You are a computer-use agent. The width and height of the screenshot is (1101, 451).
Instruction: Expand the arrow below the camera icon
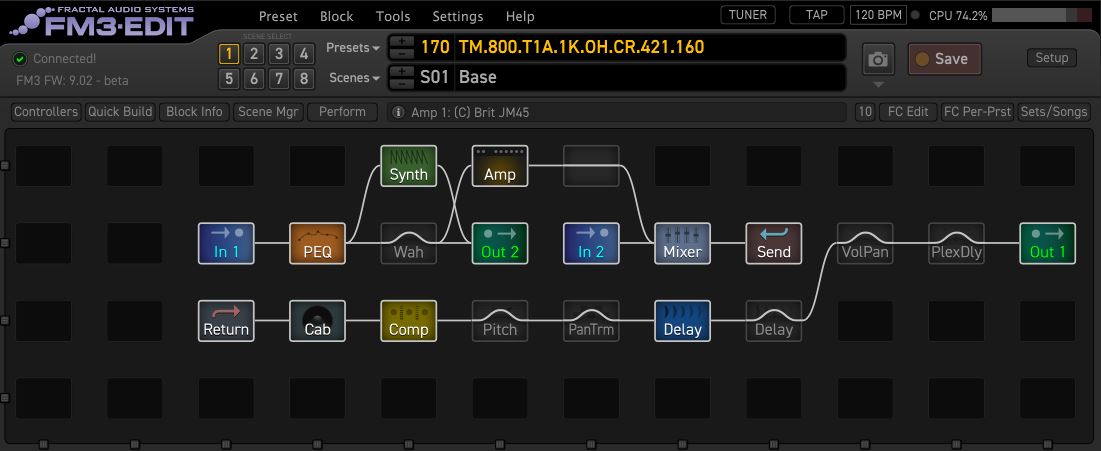[x=878, y=85]
